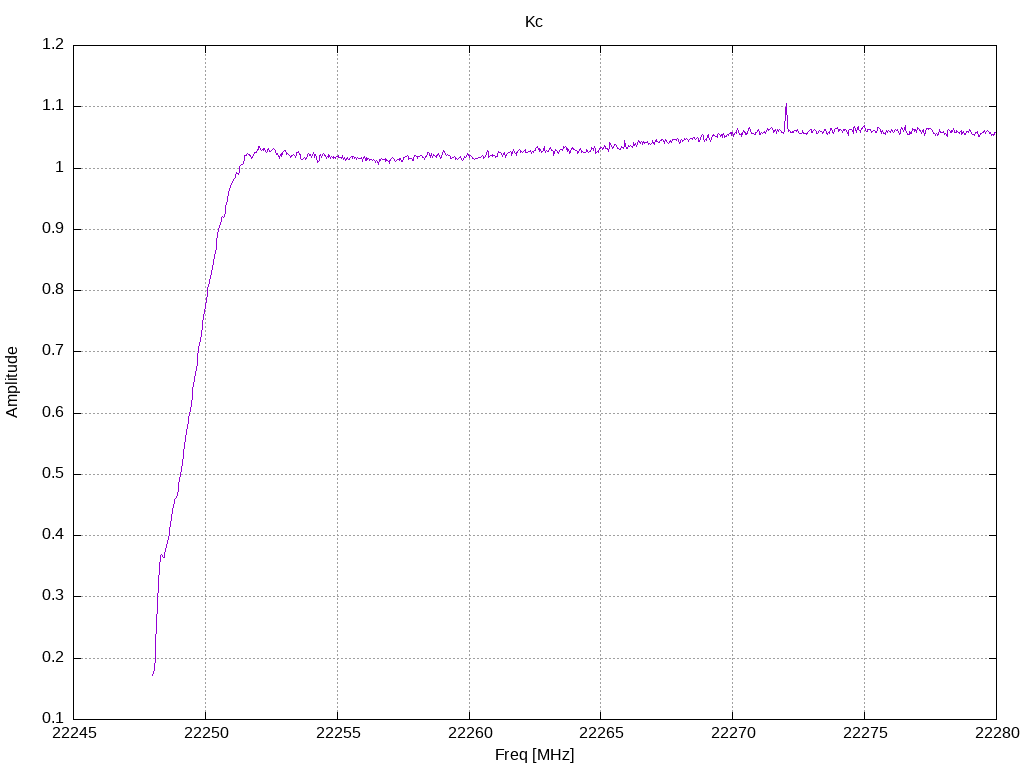Viewport: 1024px width, 768px height.
Task: Click x-axis tick label 22275
Action: point(865,733)
